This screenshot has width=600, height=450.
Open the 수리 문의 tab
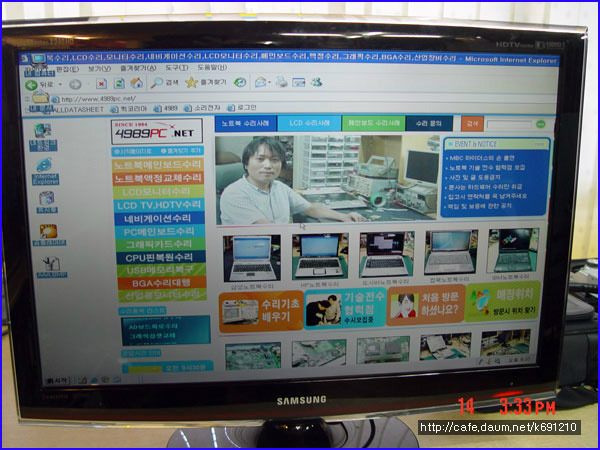429,123
